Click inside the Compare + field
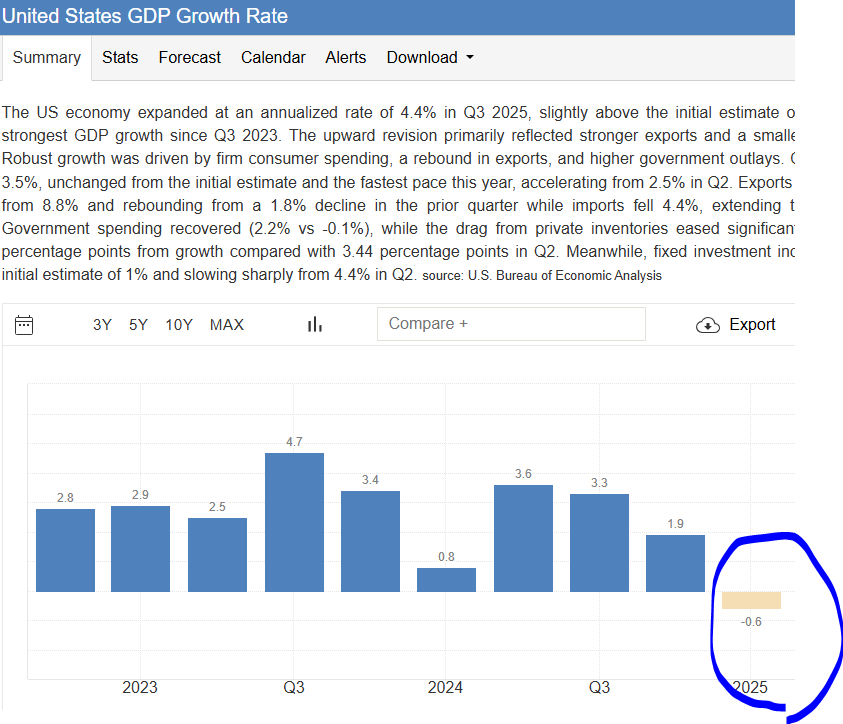Viewport: 843px width, 724px height. [x=511, y=324]
